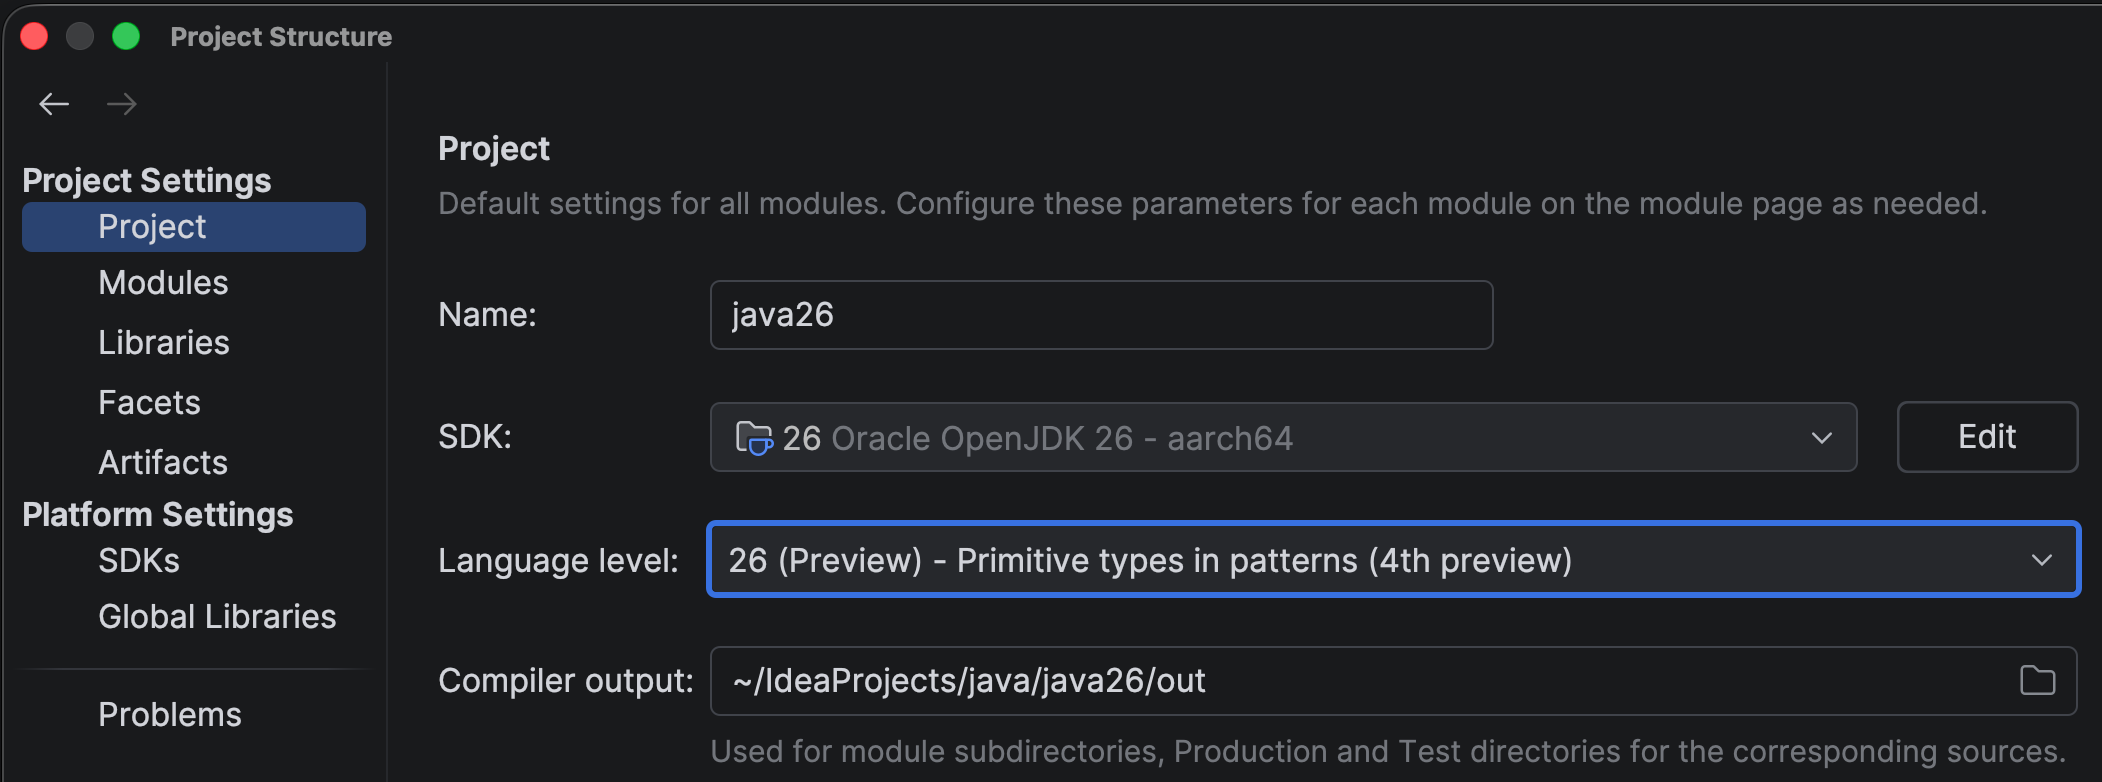Open the Facets section
2102x782 pixels.
pyautogui.click(x=149, y=403)
